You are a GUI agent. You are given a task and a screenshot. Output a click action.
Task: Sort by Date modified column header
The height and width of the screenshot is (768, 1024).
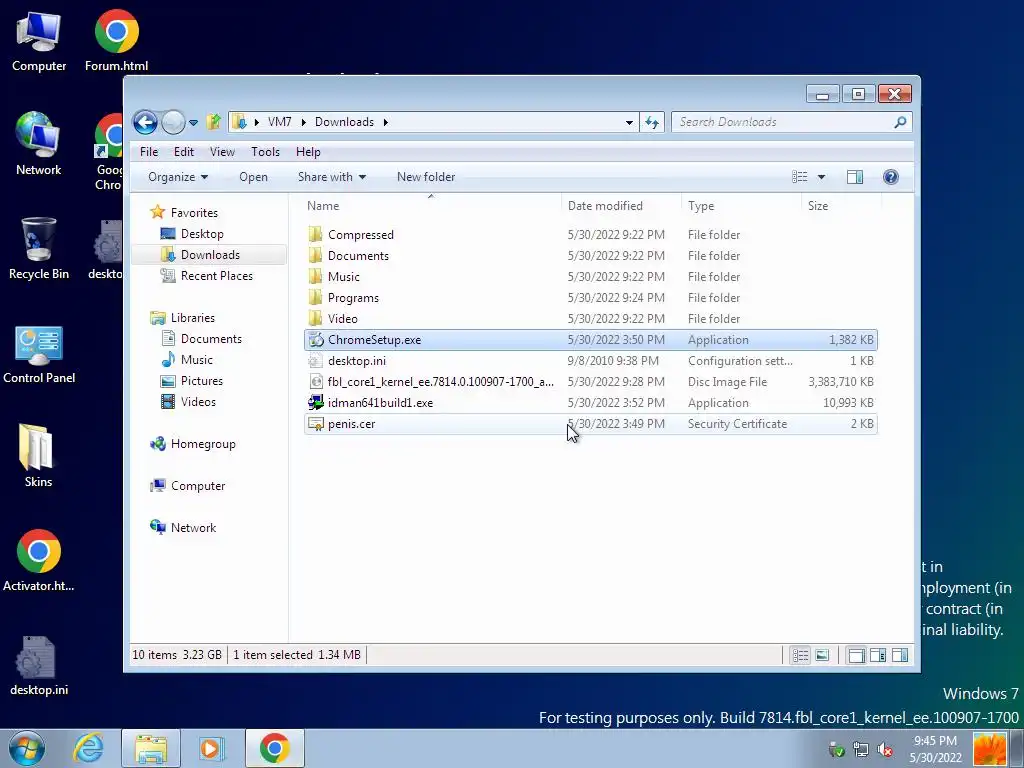click(621, 206)
